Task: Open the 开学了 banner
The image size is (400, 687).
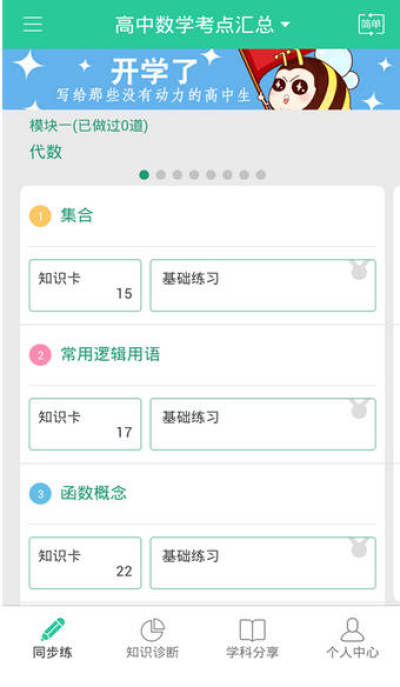Action: pyautogui.click(x=201, y=79)
